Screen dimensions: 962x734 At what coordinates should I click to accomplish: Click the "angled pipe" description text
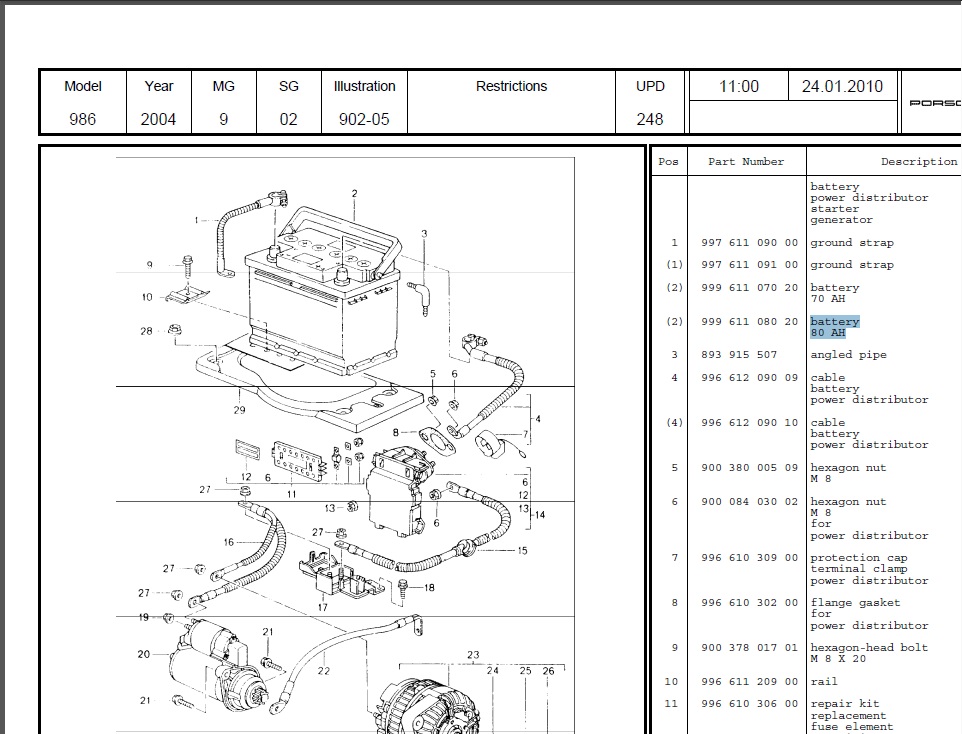coord(847,355)
